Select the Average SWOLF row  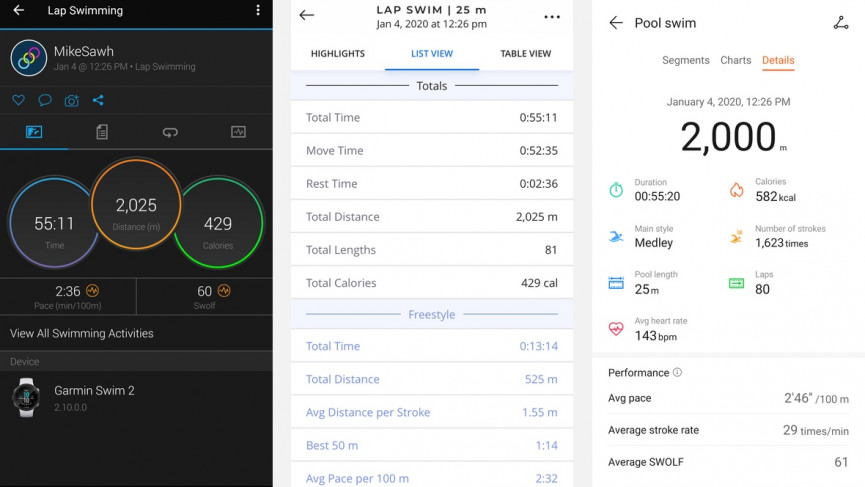tap(728, 462)
